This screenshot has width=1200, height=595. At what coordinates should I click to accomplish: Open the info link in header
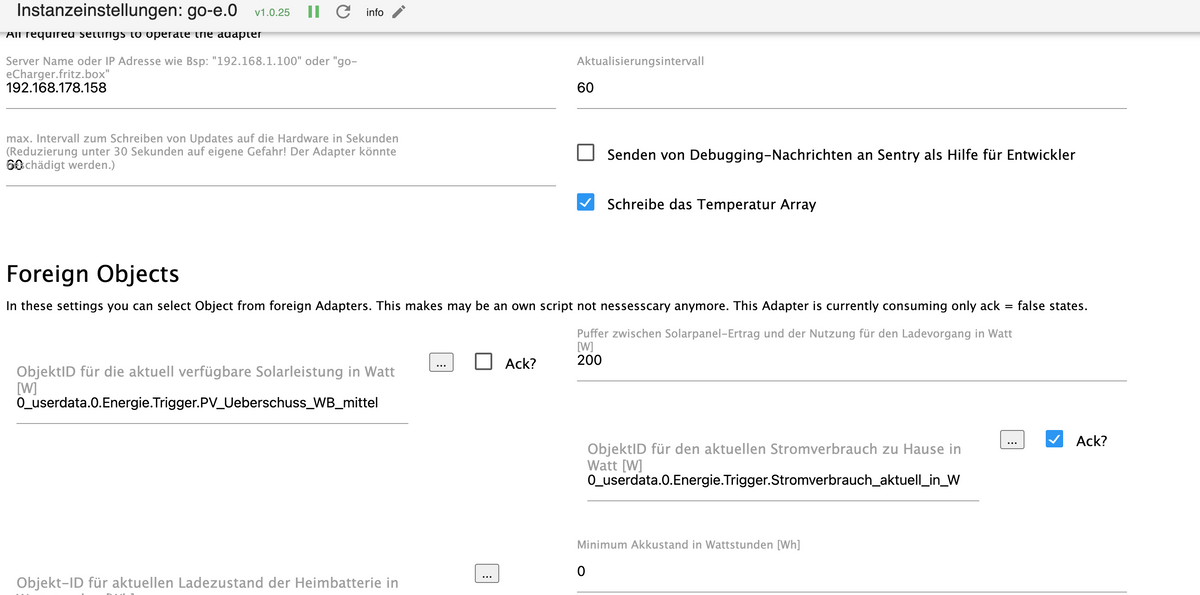374,13
